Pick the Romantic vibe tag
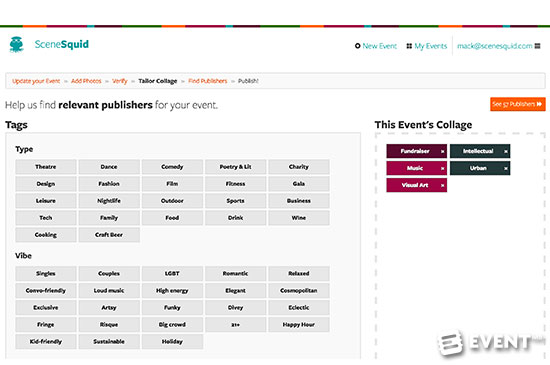Screen dimensions: 550x365 (235, 273)
